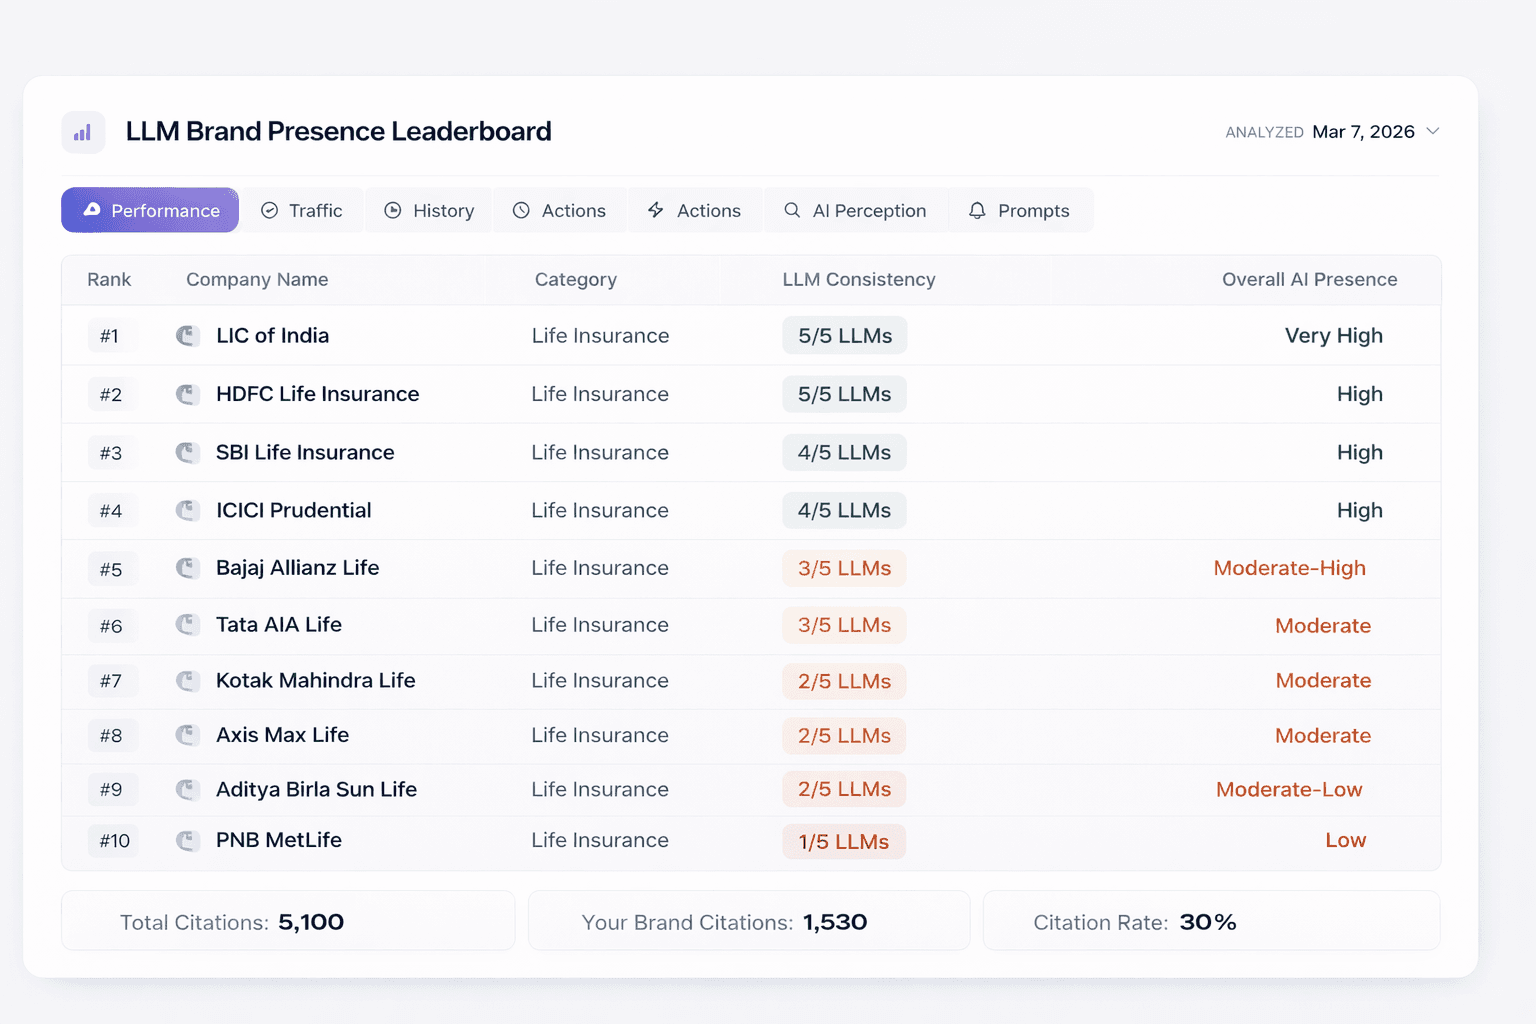
Task: Open the Actions tab with clock icon
Action: click(x=560, y=210)
